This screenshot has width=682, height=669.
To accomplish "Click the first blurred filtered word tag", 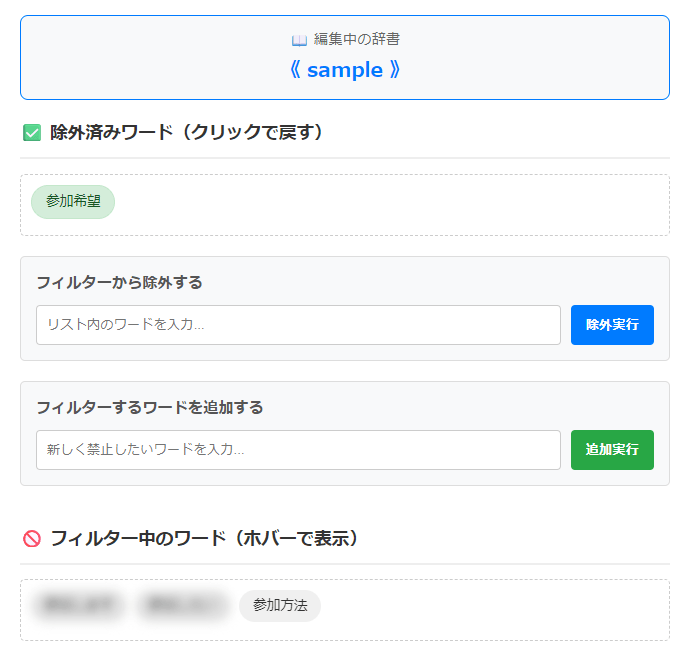I will tap(78, 605).
